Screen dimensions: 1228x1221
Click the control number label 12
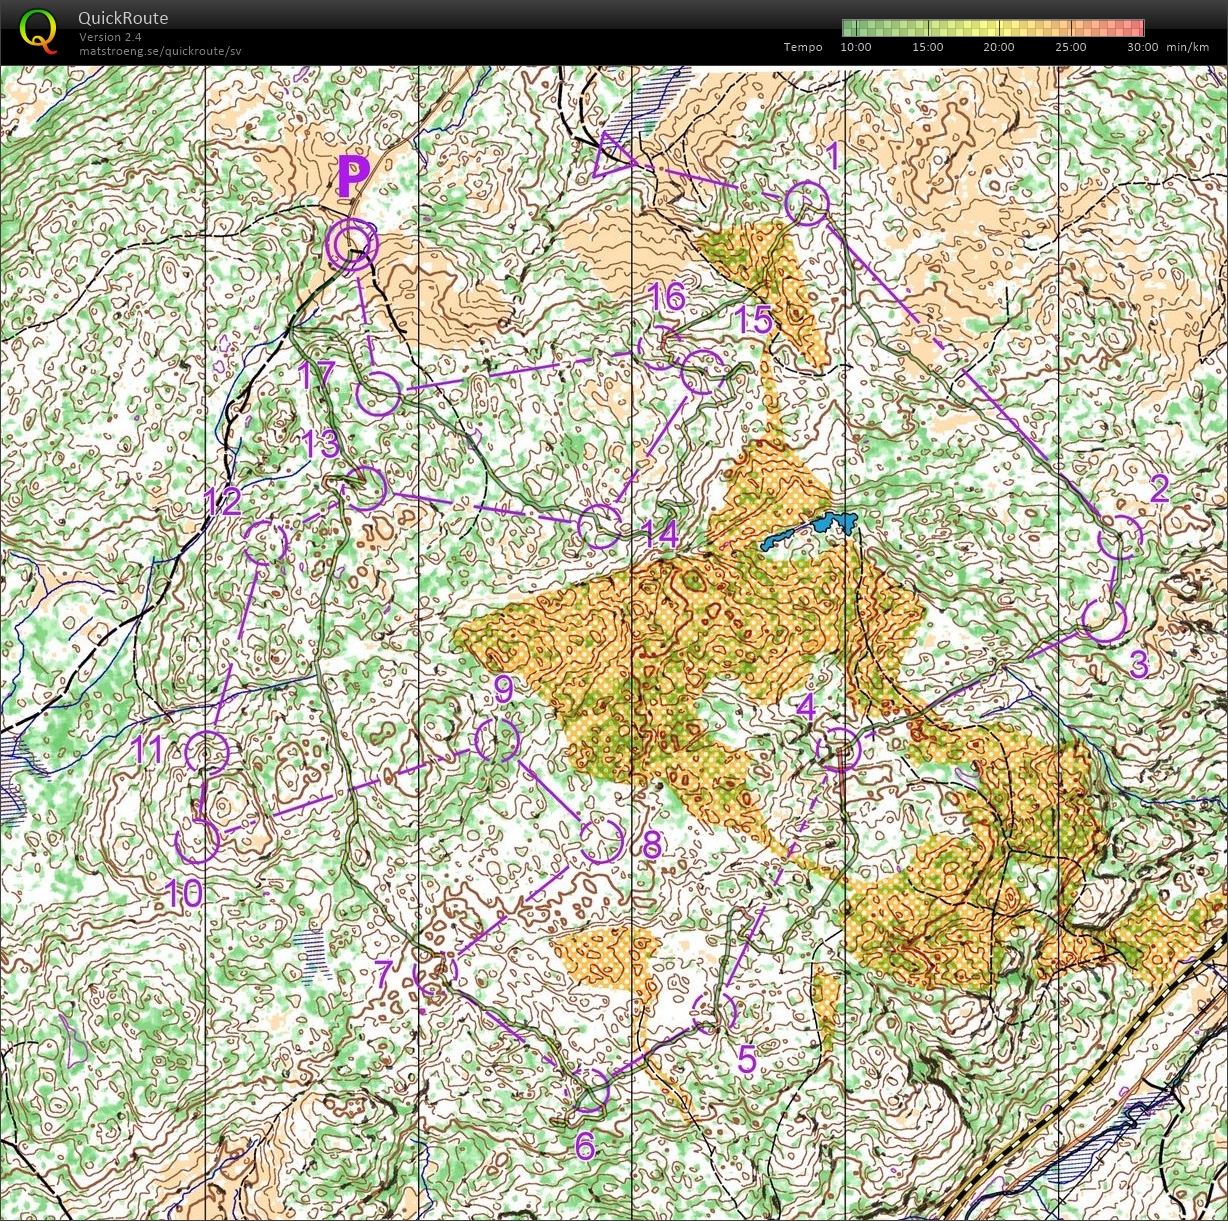[222, 501]
